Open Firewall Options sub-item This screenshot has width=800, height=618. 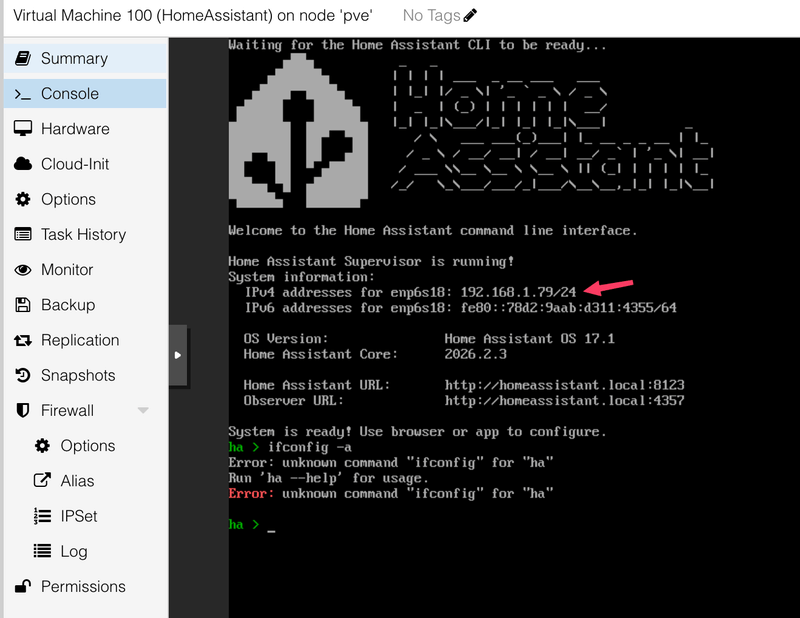click(85, 446)
